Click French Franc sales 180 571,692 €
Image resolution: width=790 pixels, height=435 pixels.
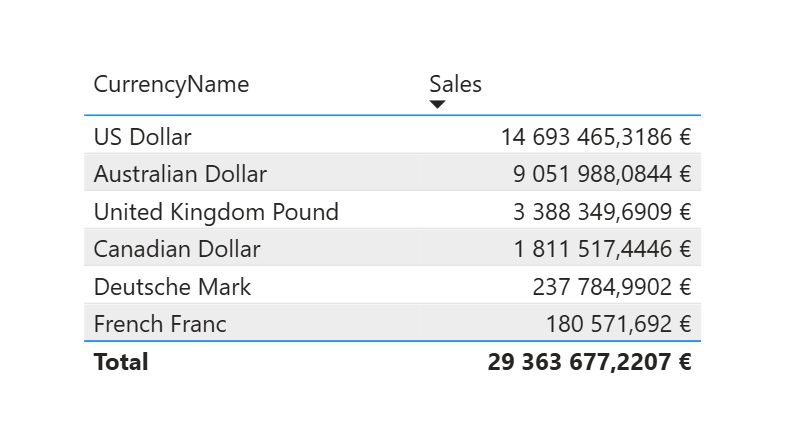pyautogui.click(x=617, y=324)
